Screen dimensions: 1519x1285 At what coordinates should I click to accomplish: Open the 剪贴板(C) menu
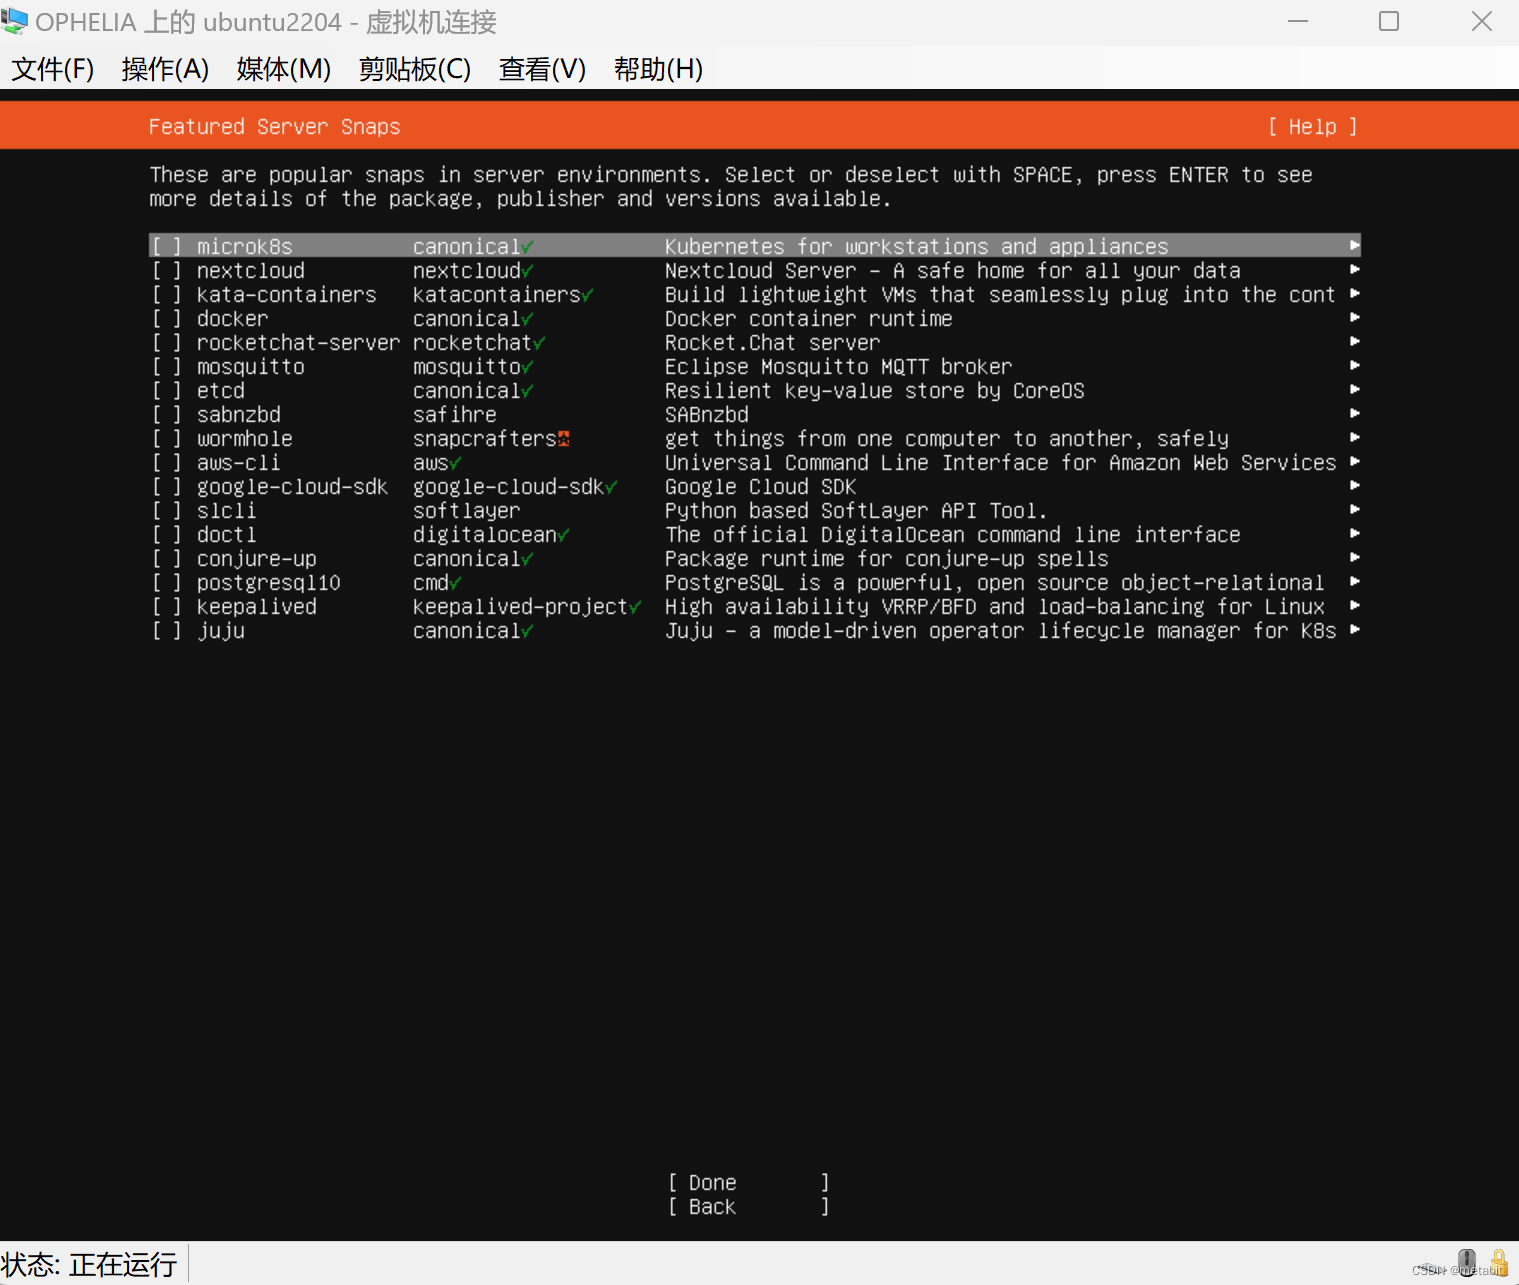pos(415,69)
